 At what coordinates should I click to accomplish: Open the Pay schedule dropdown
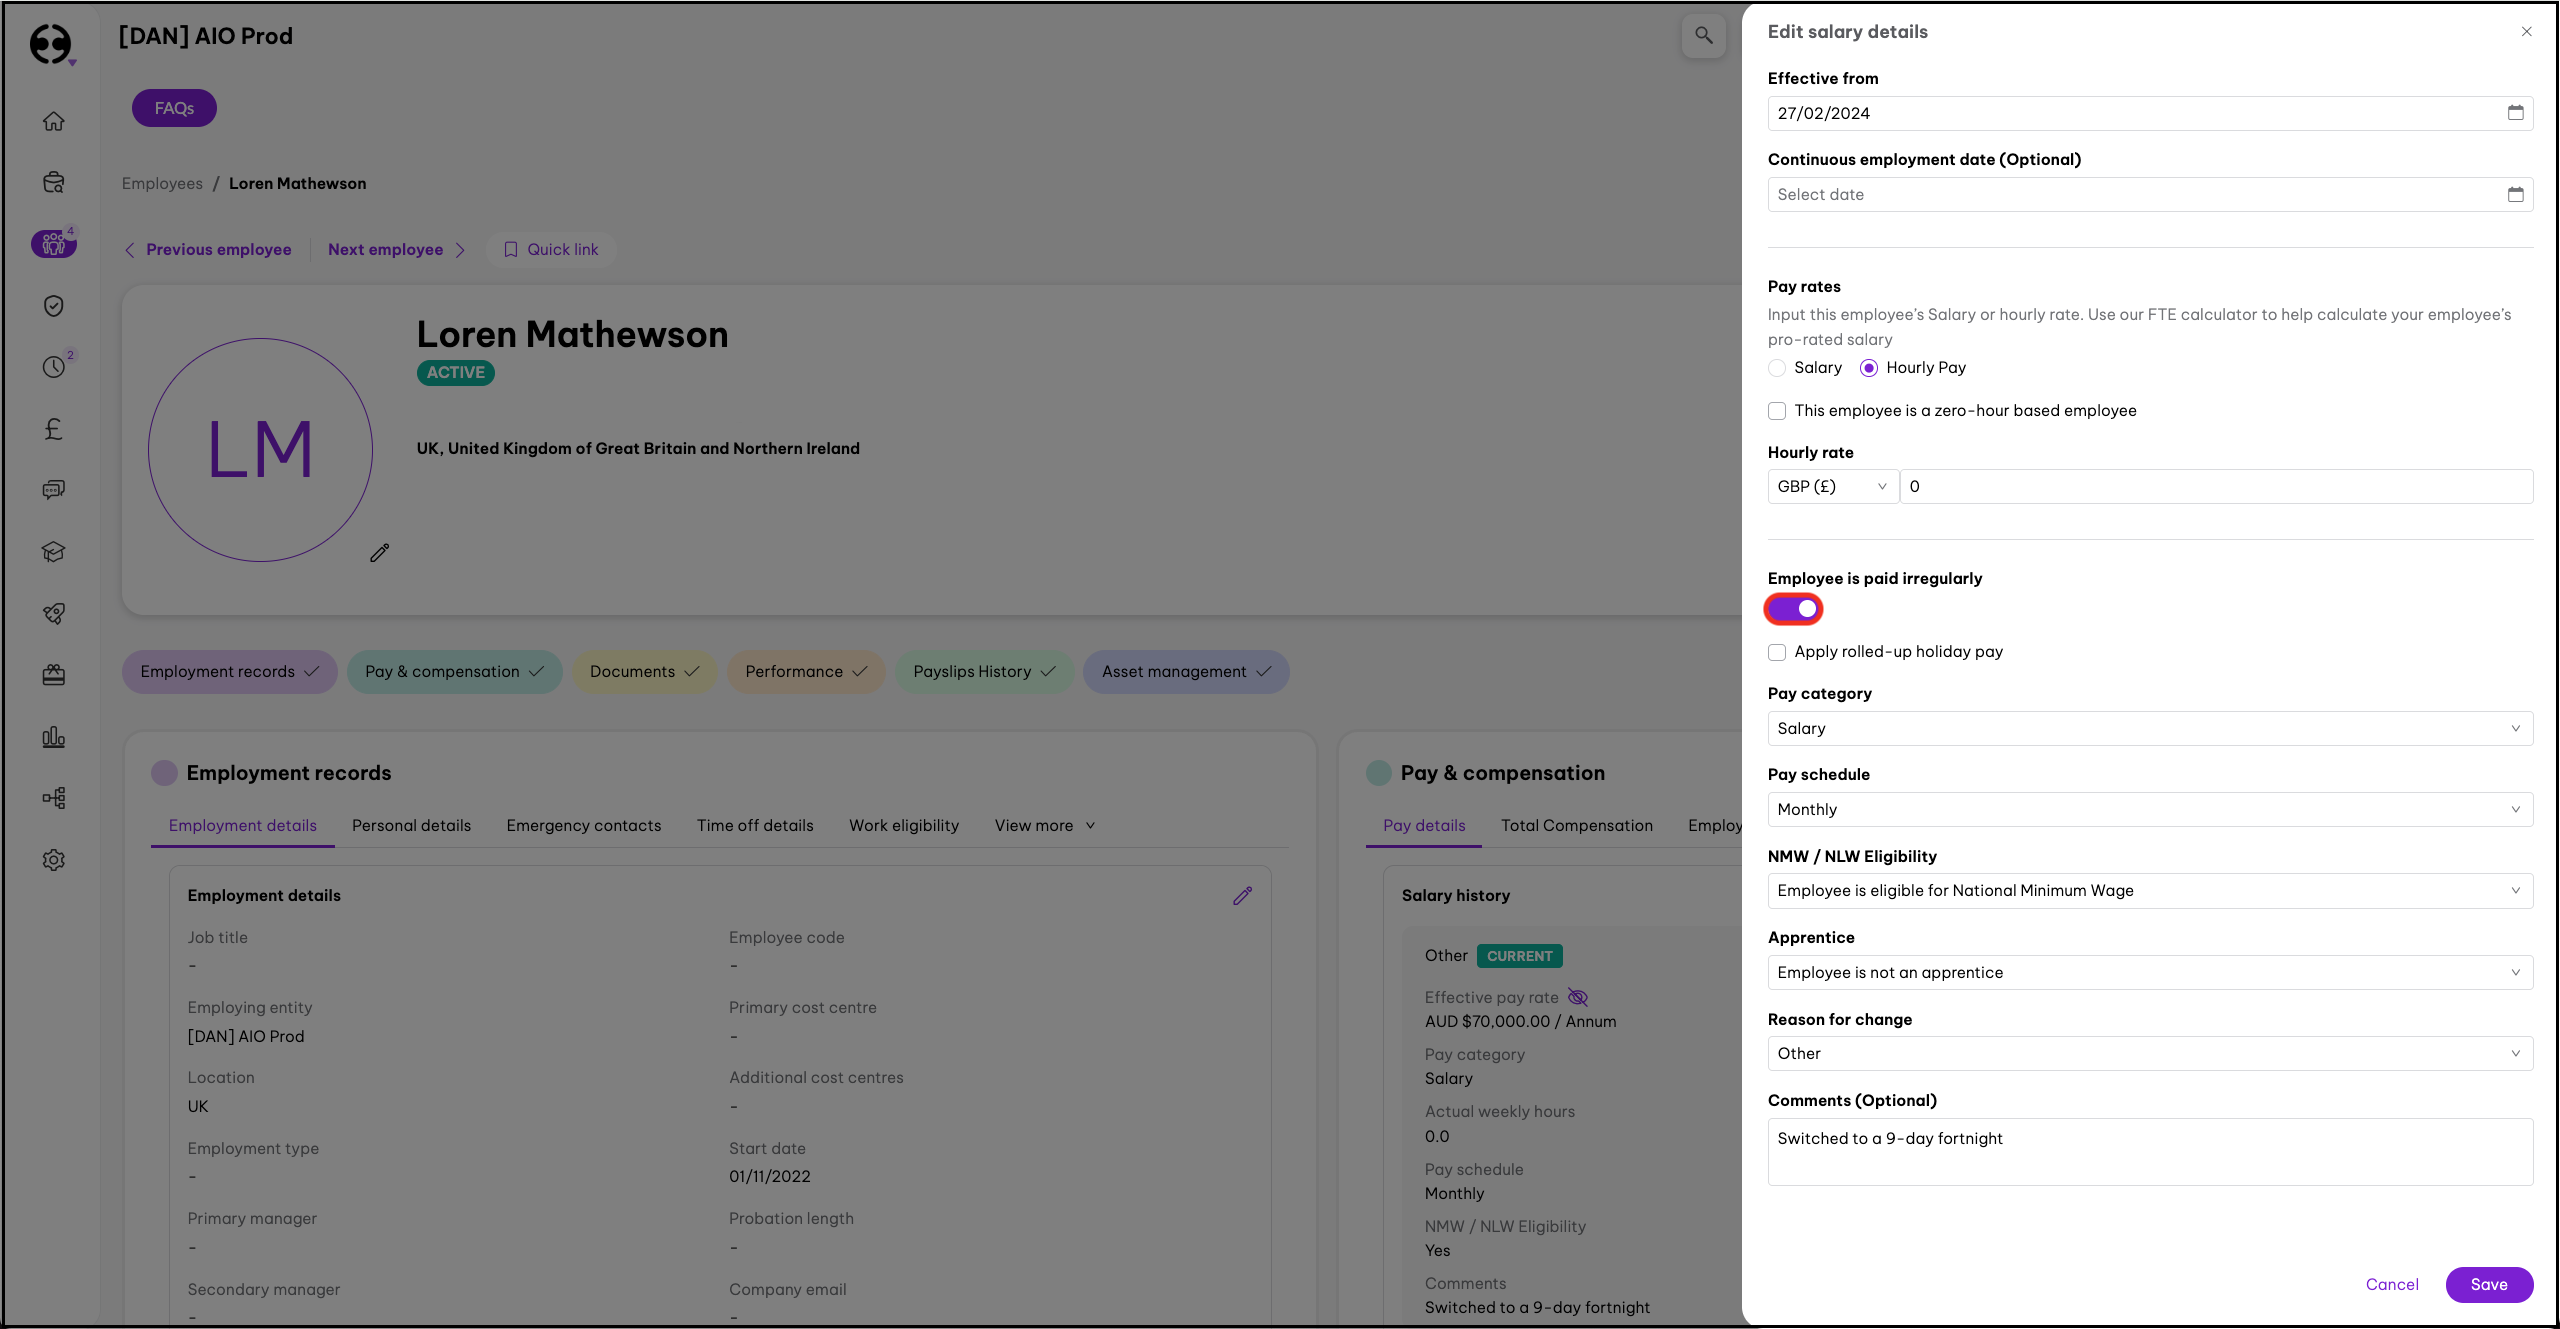tap(2149, 810)
